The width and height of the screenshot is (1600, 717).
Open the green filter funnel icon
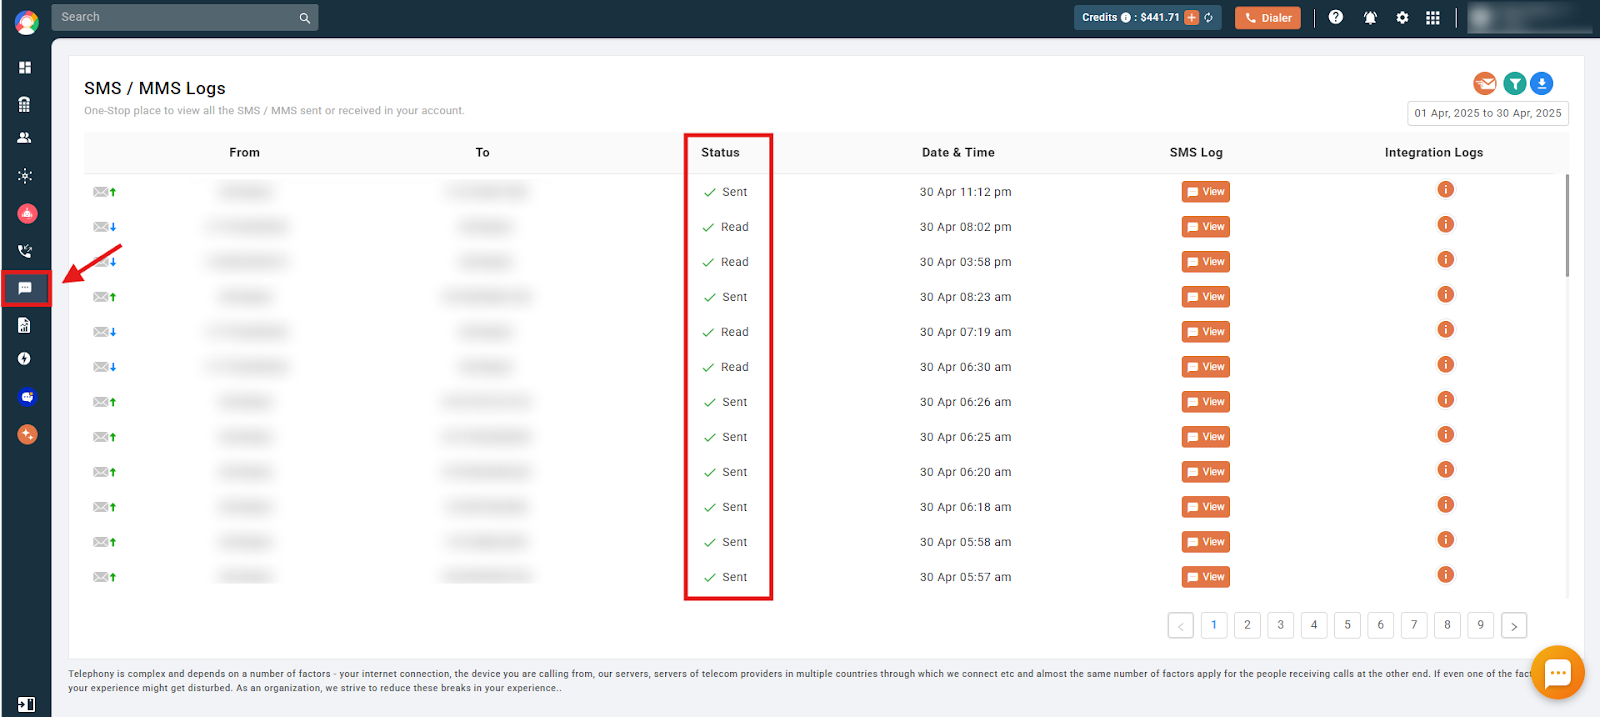(x=1515, y=84)
